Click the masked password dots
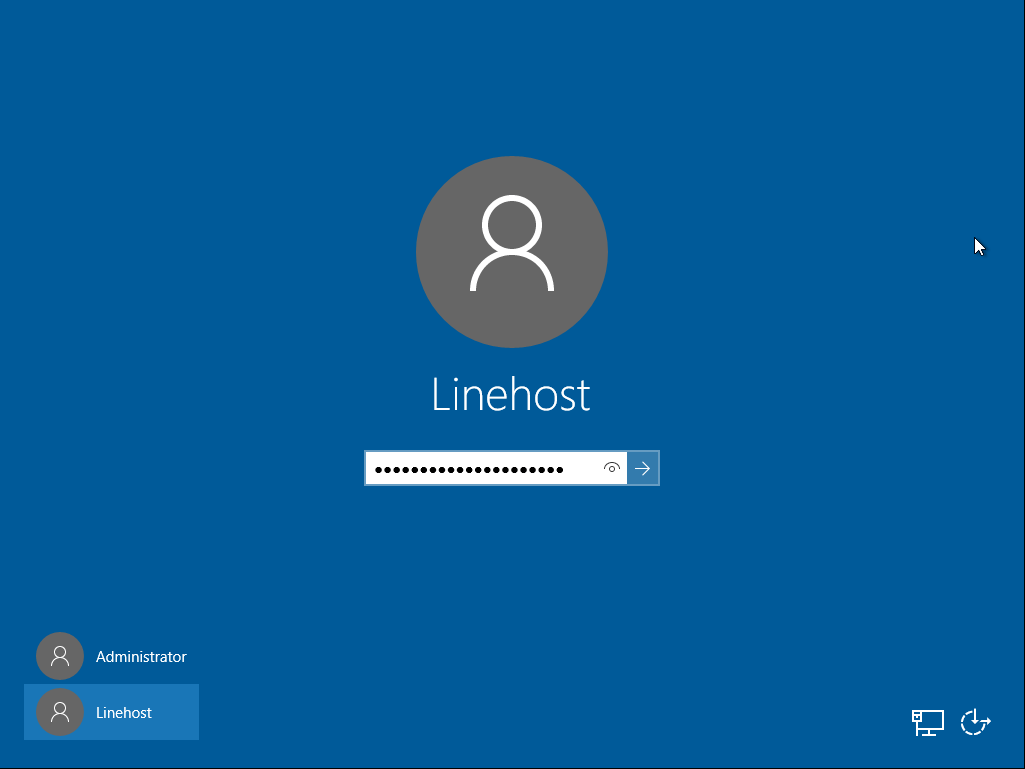 pyautogui.click(x=468, y=469)
